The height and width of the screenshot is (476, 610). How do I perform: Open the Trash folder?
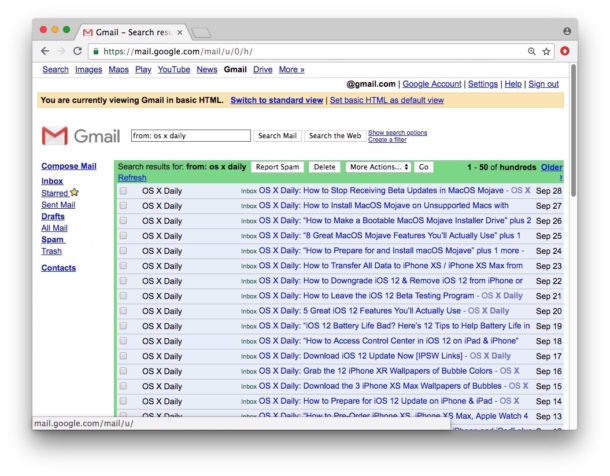(51, 251)
